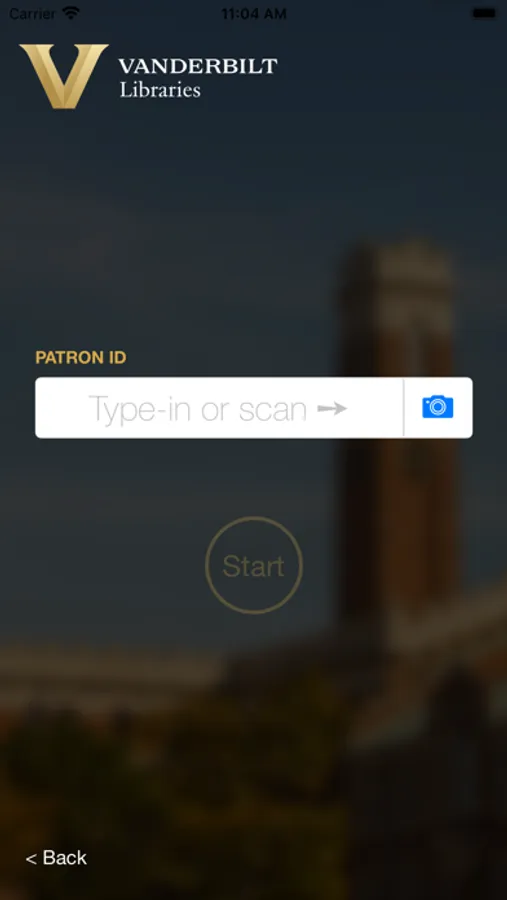
Task: Click the blurred tower in background
Action: (x=401, y=436)
